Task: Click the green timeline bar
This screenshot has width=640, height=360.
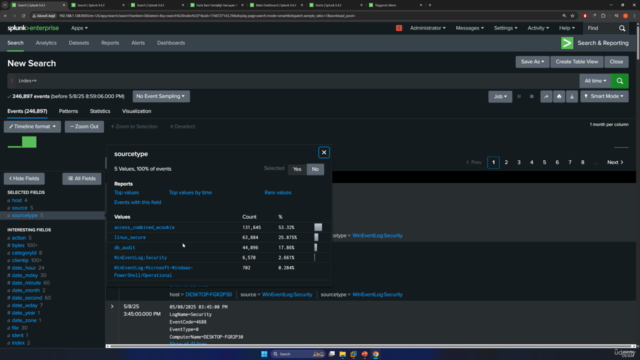Action: pyautogui.click(x=29, y=142)
